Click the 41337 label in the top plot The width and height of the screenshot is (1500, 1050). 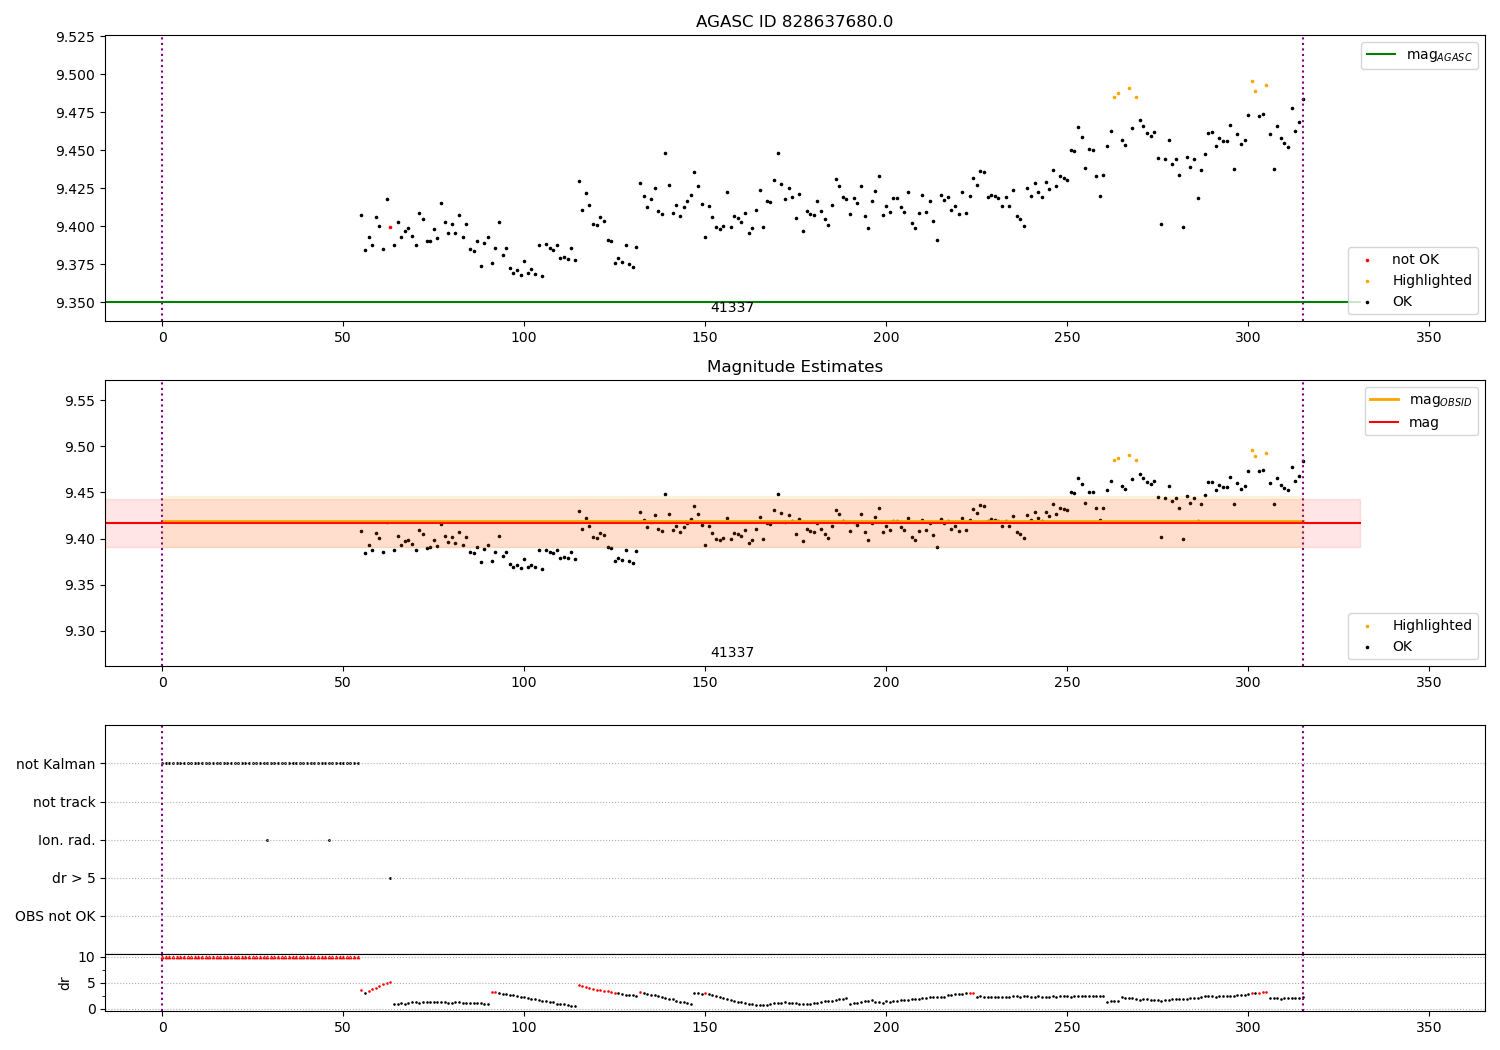click(732, 308)
